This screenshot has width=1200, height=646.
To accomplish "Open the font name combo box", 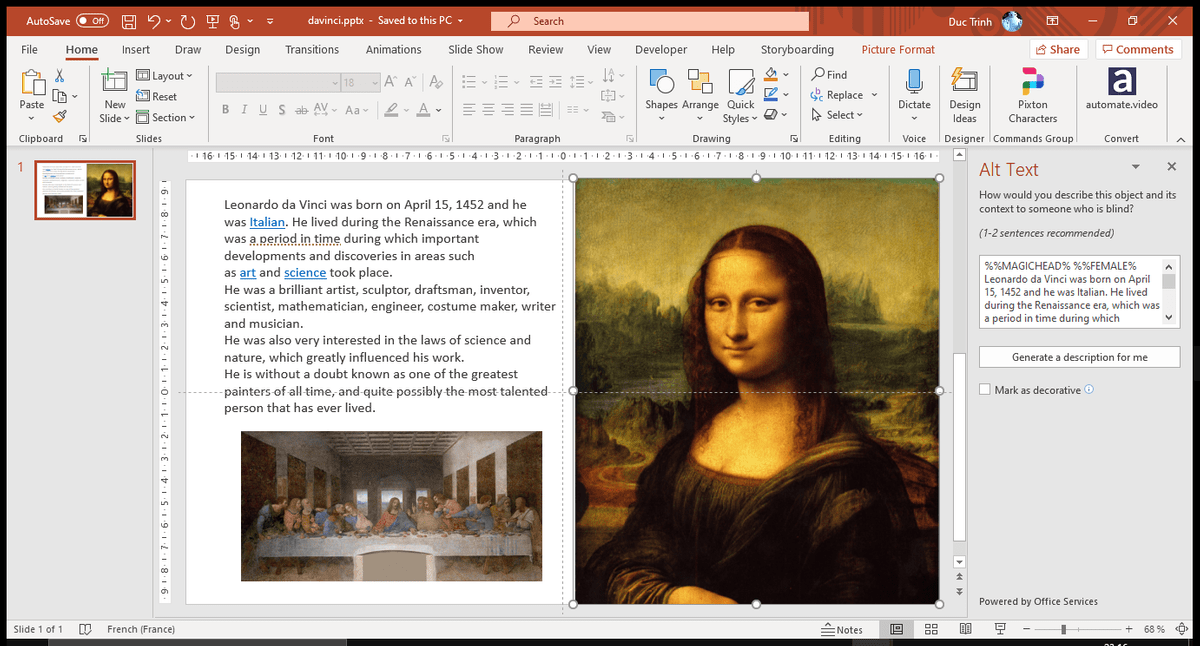I will click(277, 82).
